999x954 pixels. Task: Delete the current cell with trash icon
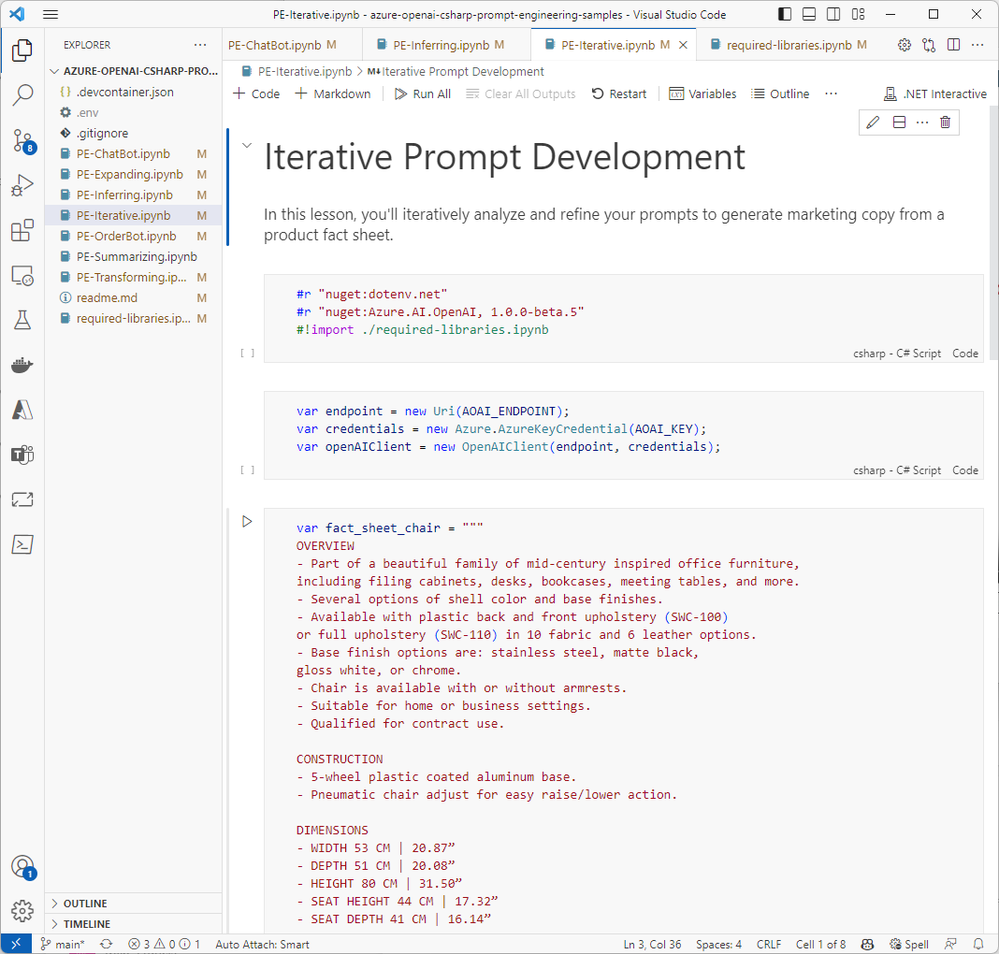945,122
